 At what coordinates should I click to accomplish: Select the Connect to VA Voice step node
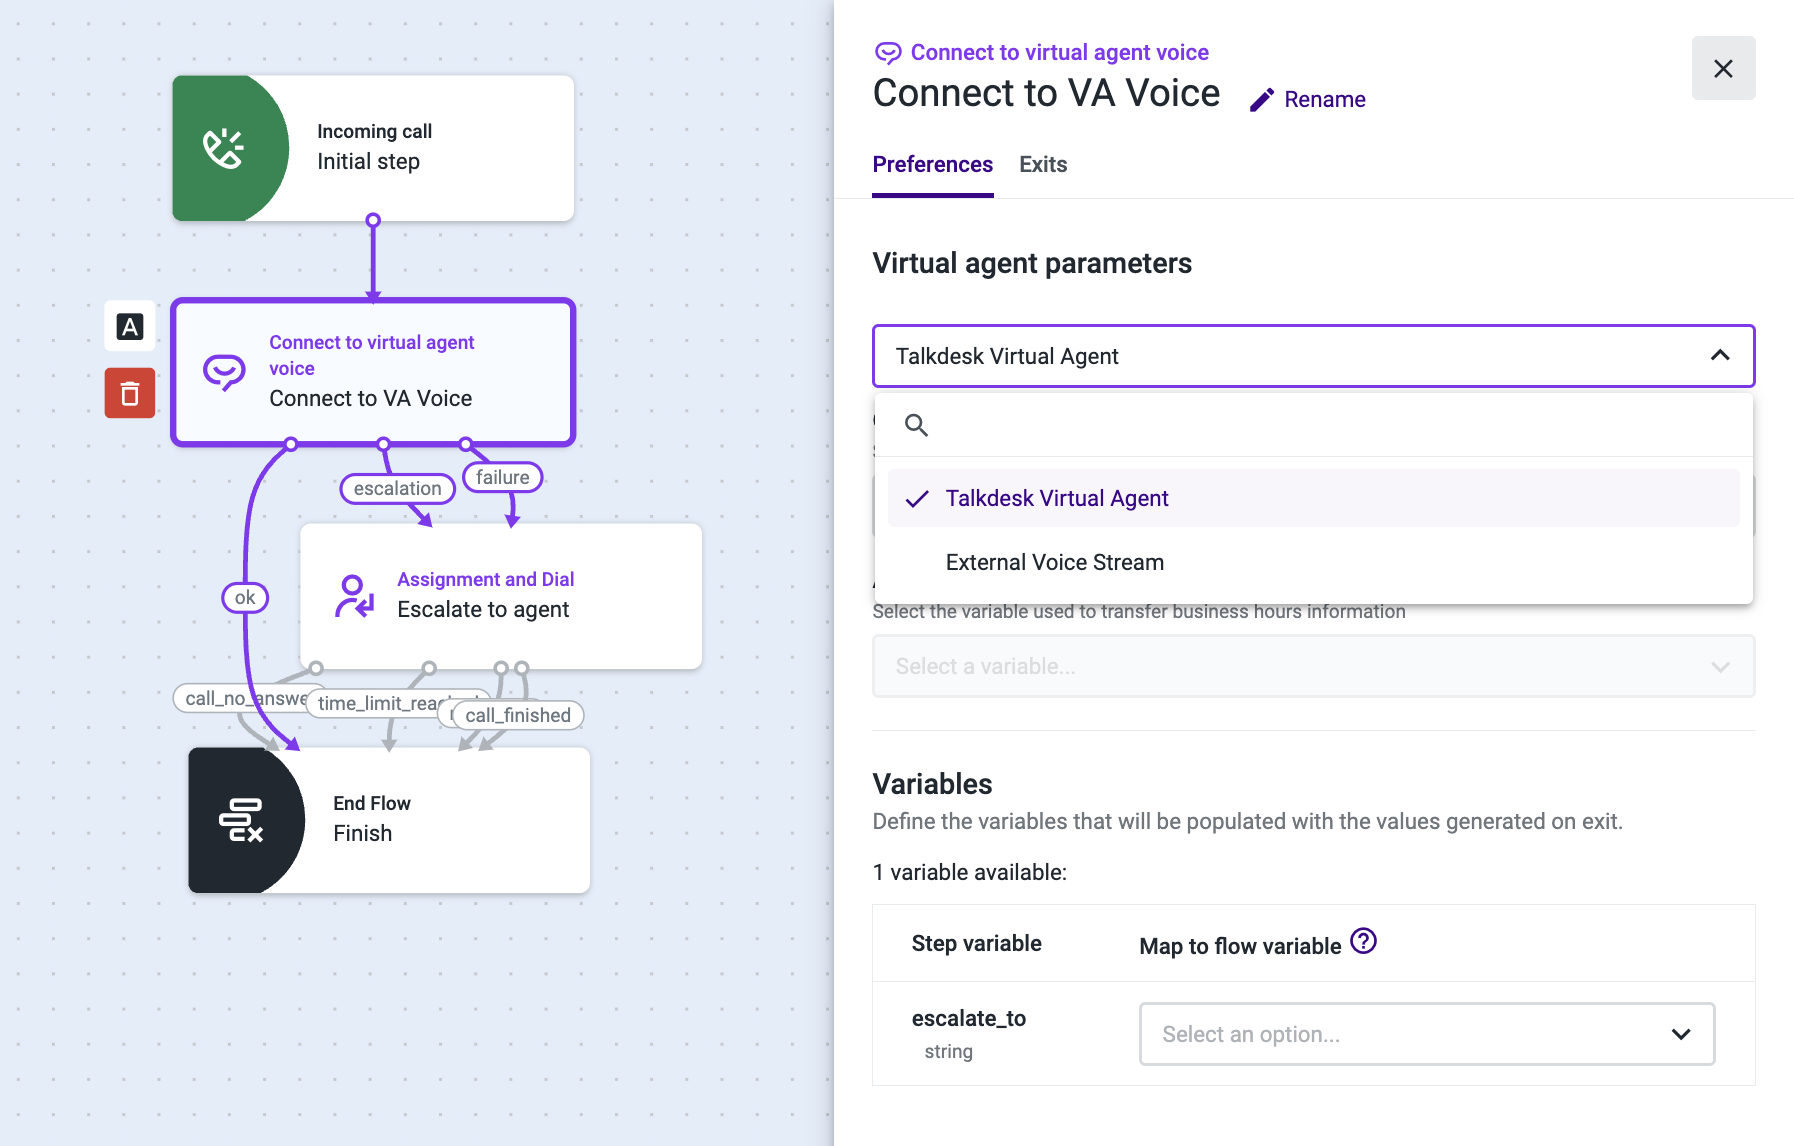tap(373, 372)
